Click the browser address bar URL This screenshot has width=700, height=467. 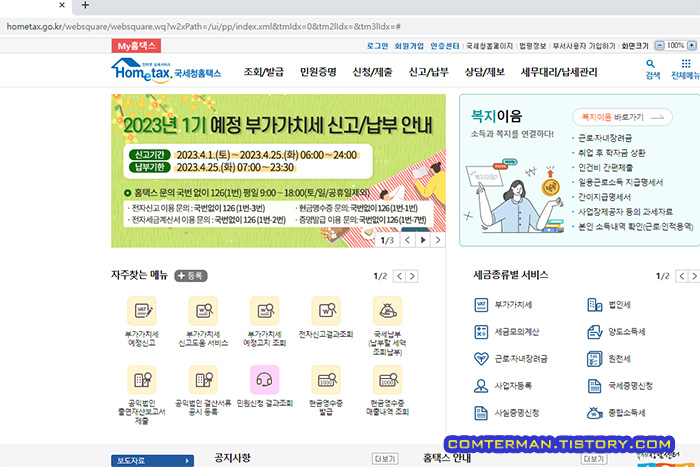pyautogui.click(x=204, y=27)
